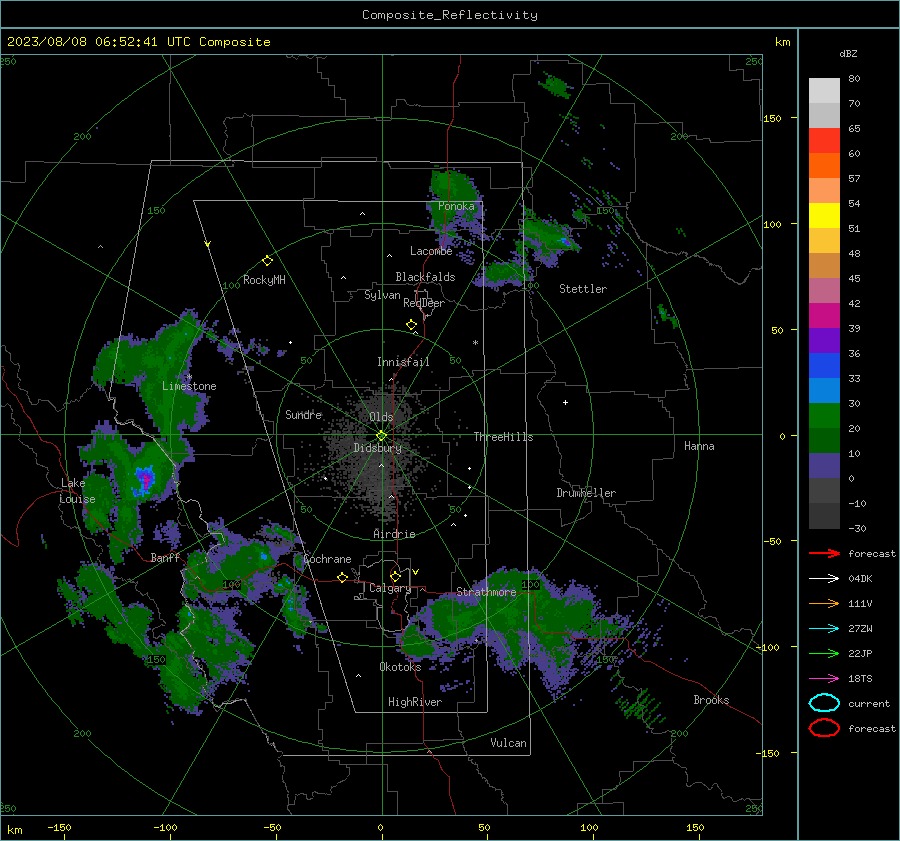900x841 pixels.
Task: Click the blue storm core west of Stettler
Action: pos(565,242)
